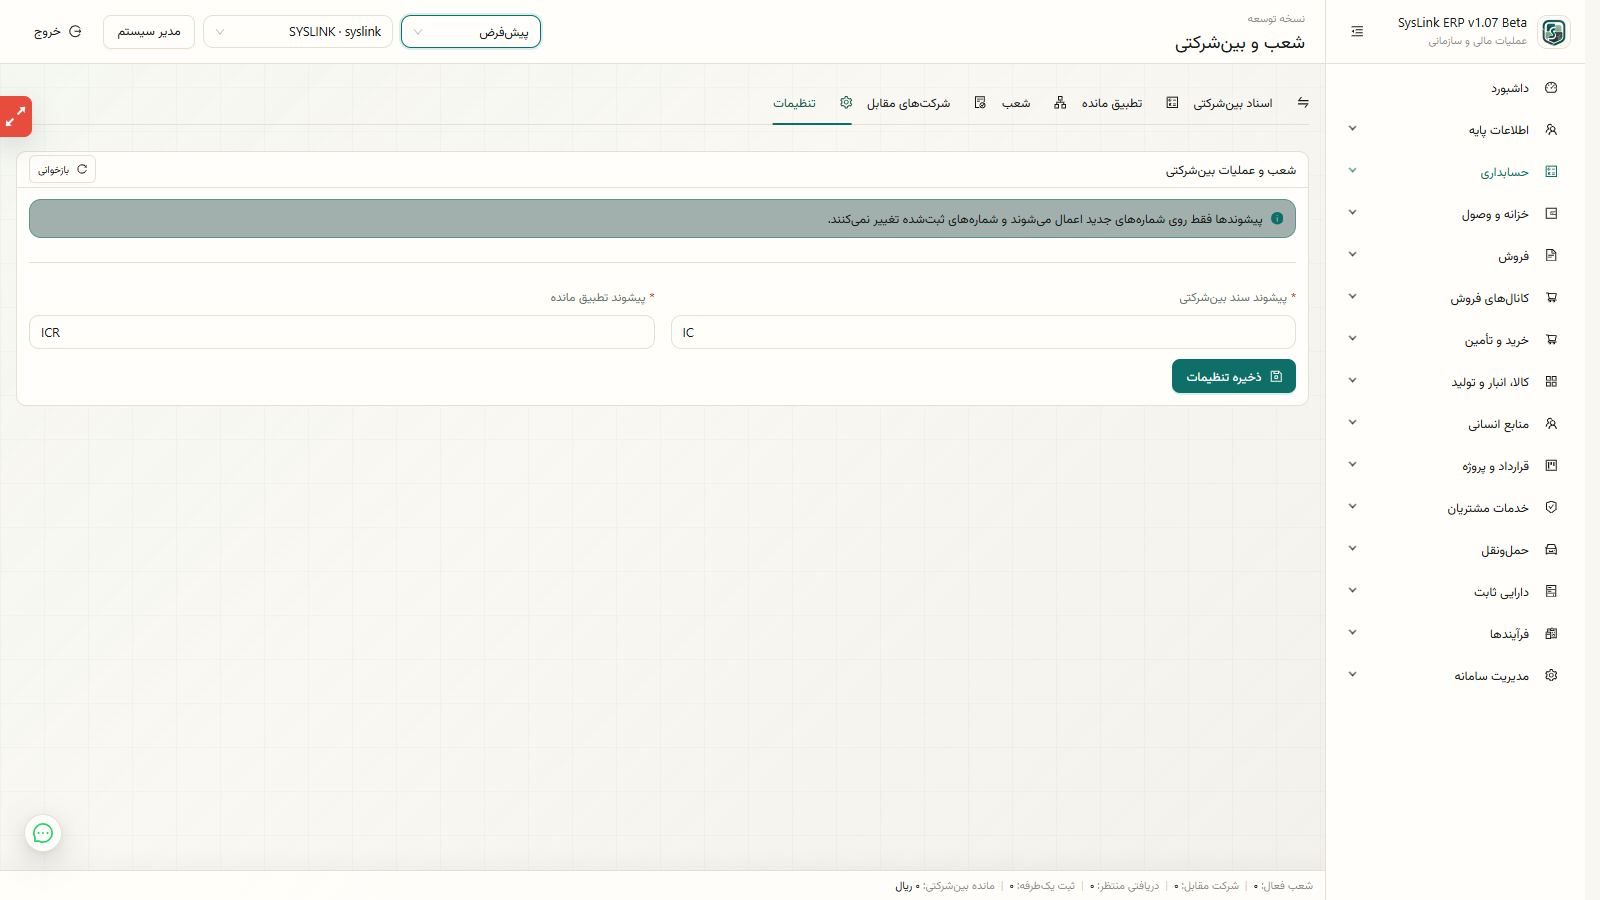Click the مدیر سیستم user button
Image resolution: width=1600 pixels, height=900 pixels.
pos(149,32)
